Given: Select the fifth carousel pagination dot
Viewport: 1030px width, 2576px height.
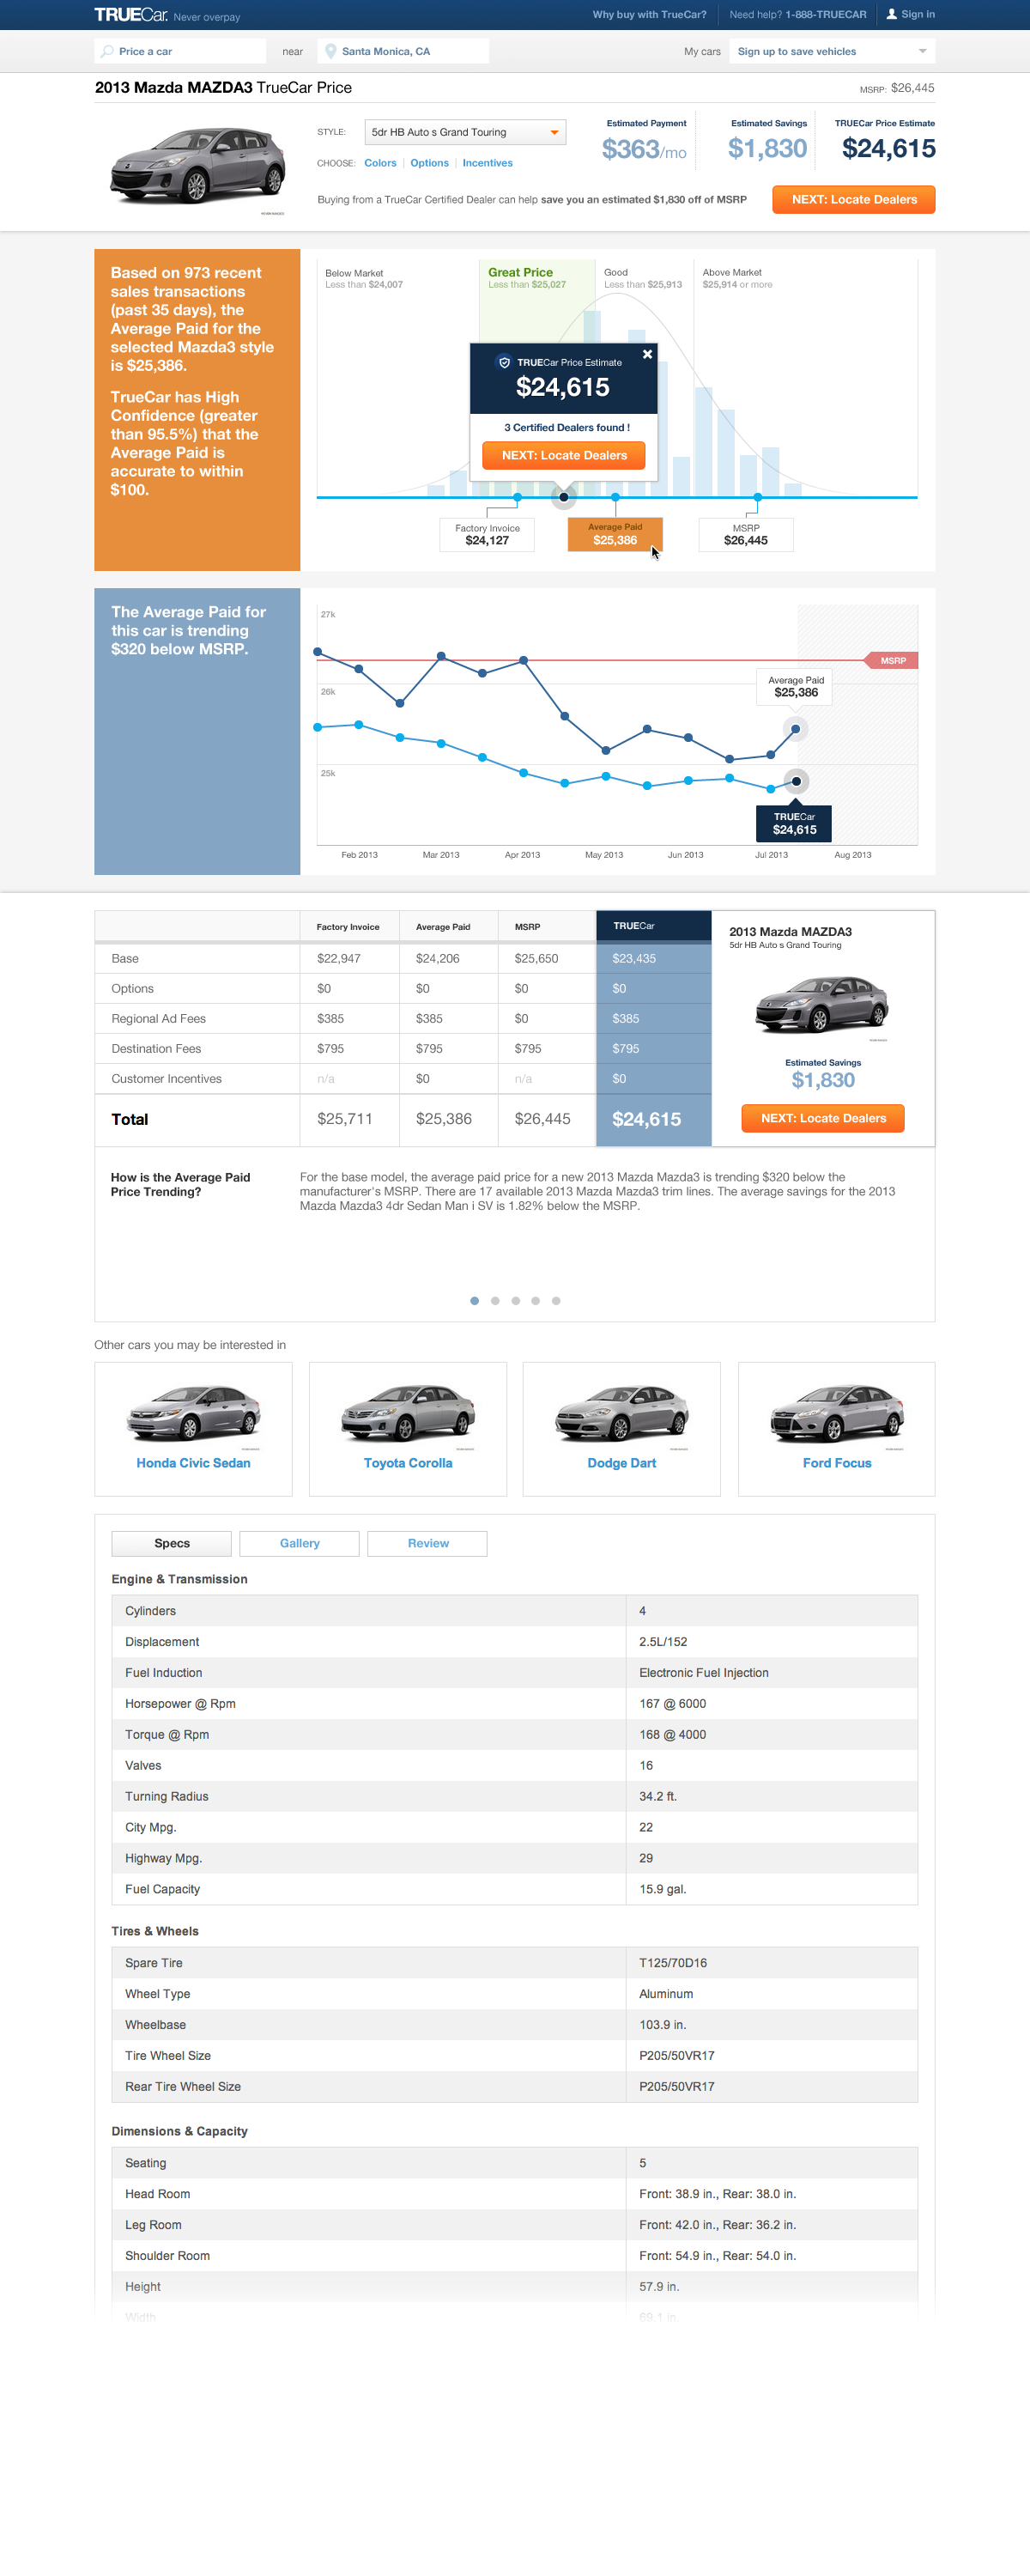Looking at the screenshot, I should (556, 1301).
